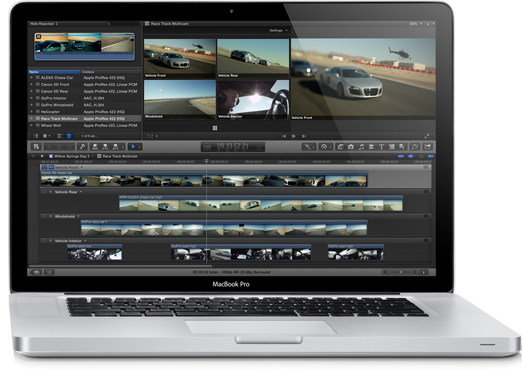Click the Share project export icon

[x=427, y=147]
